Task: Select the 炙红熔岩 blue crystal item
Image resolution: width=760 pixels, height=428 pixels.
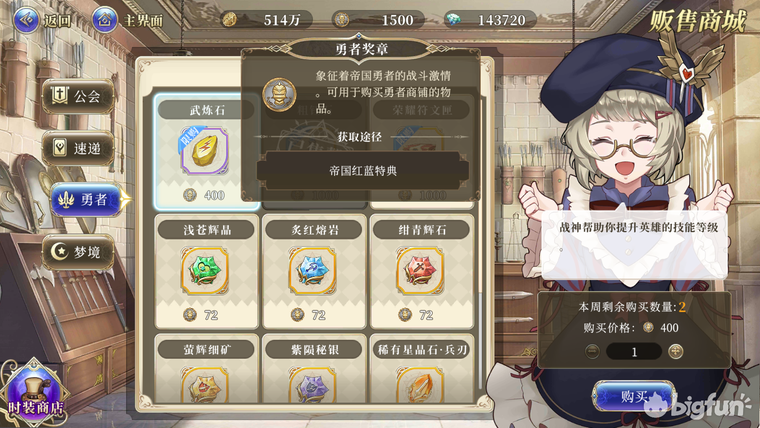Action: pyautogui.click(x=313, y=271)
